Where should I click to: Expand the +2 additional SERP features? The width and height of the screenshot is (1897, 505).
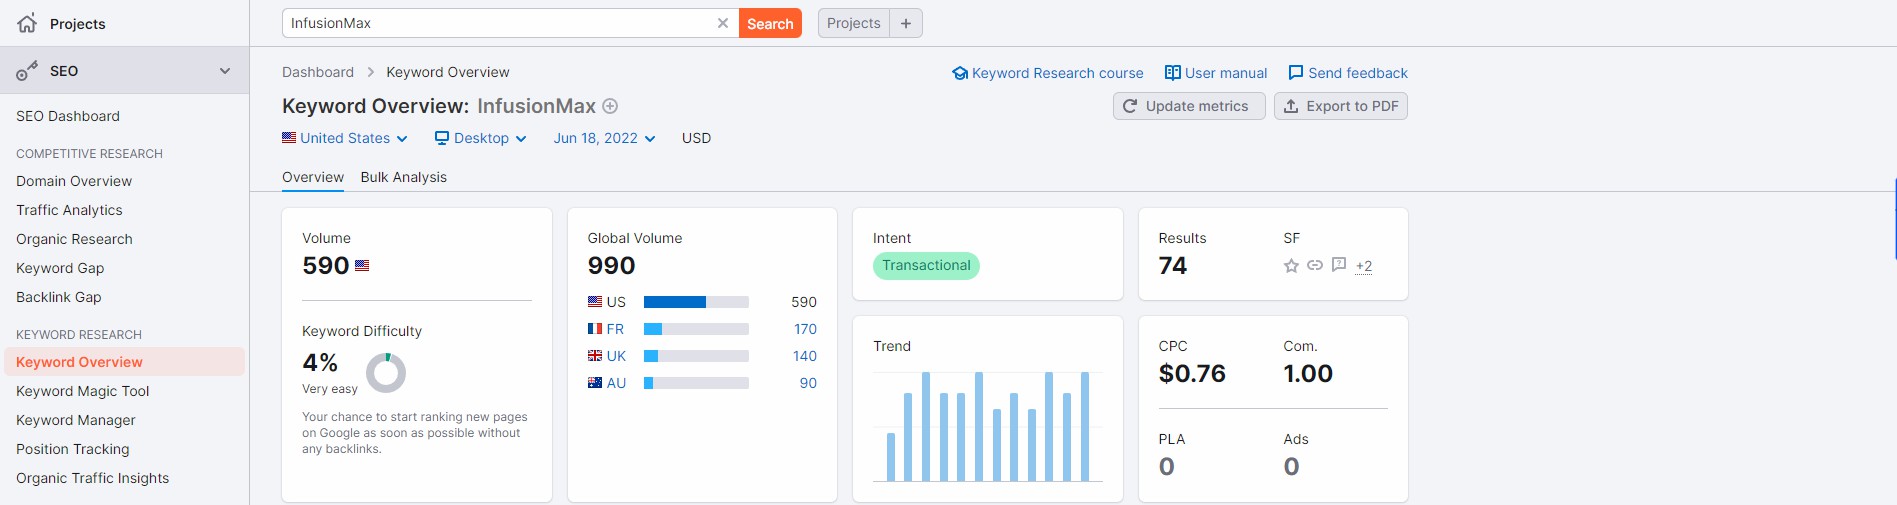click(1363, 266)
